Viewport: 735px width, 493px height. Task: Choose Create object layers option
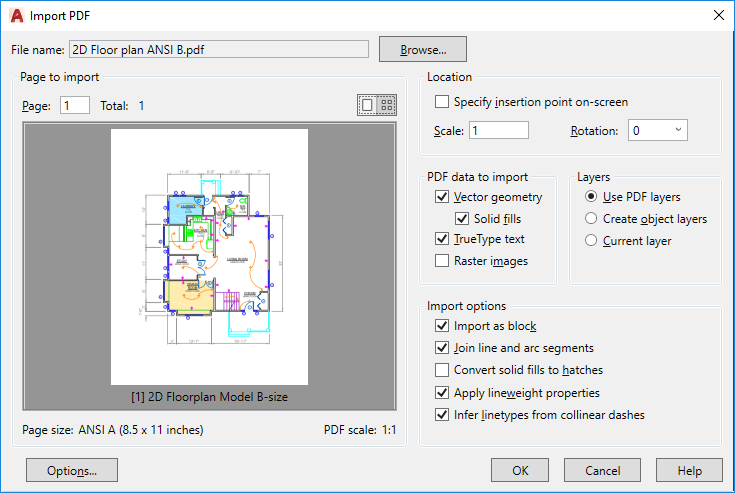point(591,218)
